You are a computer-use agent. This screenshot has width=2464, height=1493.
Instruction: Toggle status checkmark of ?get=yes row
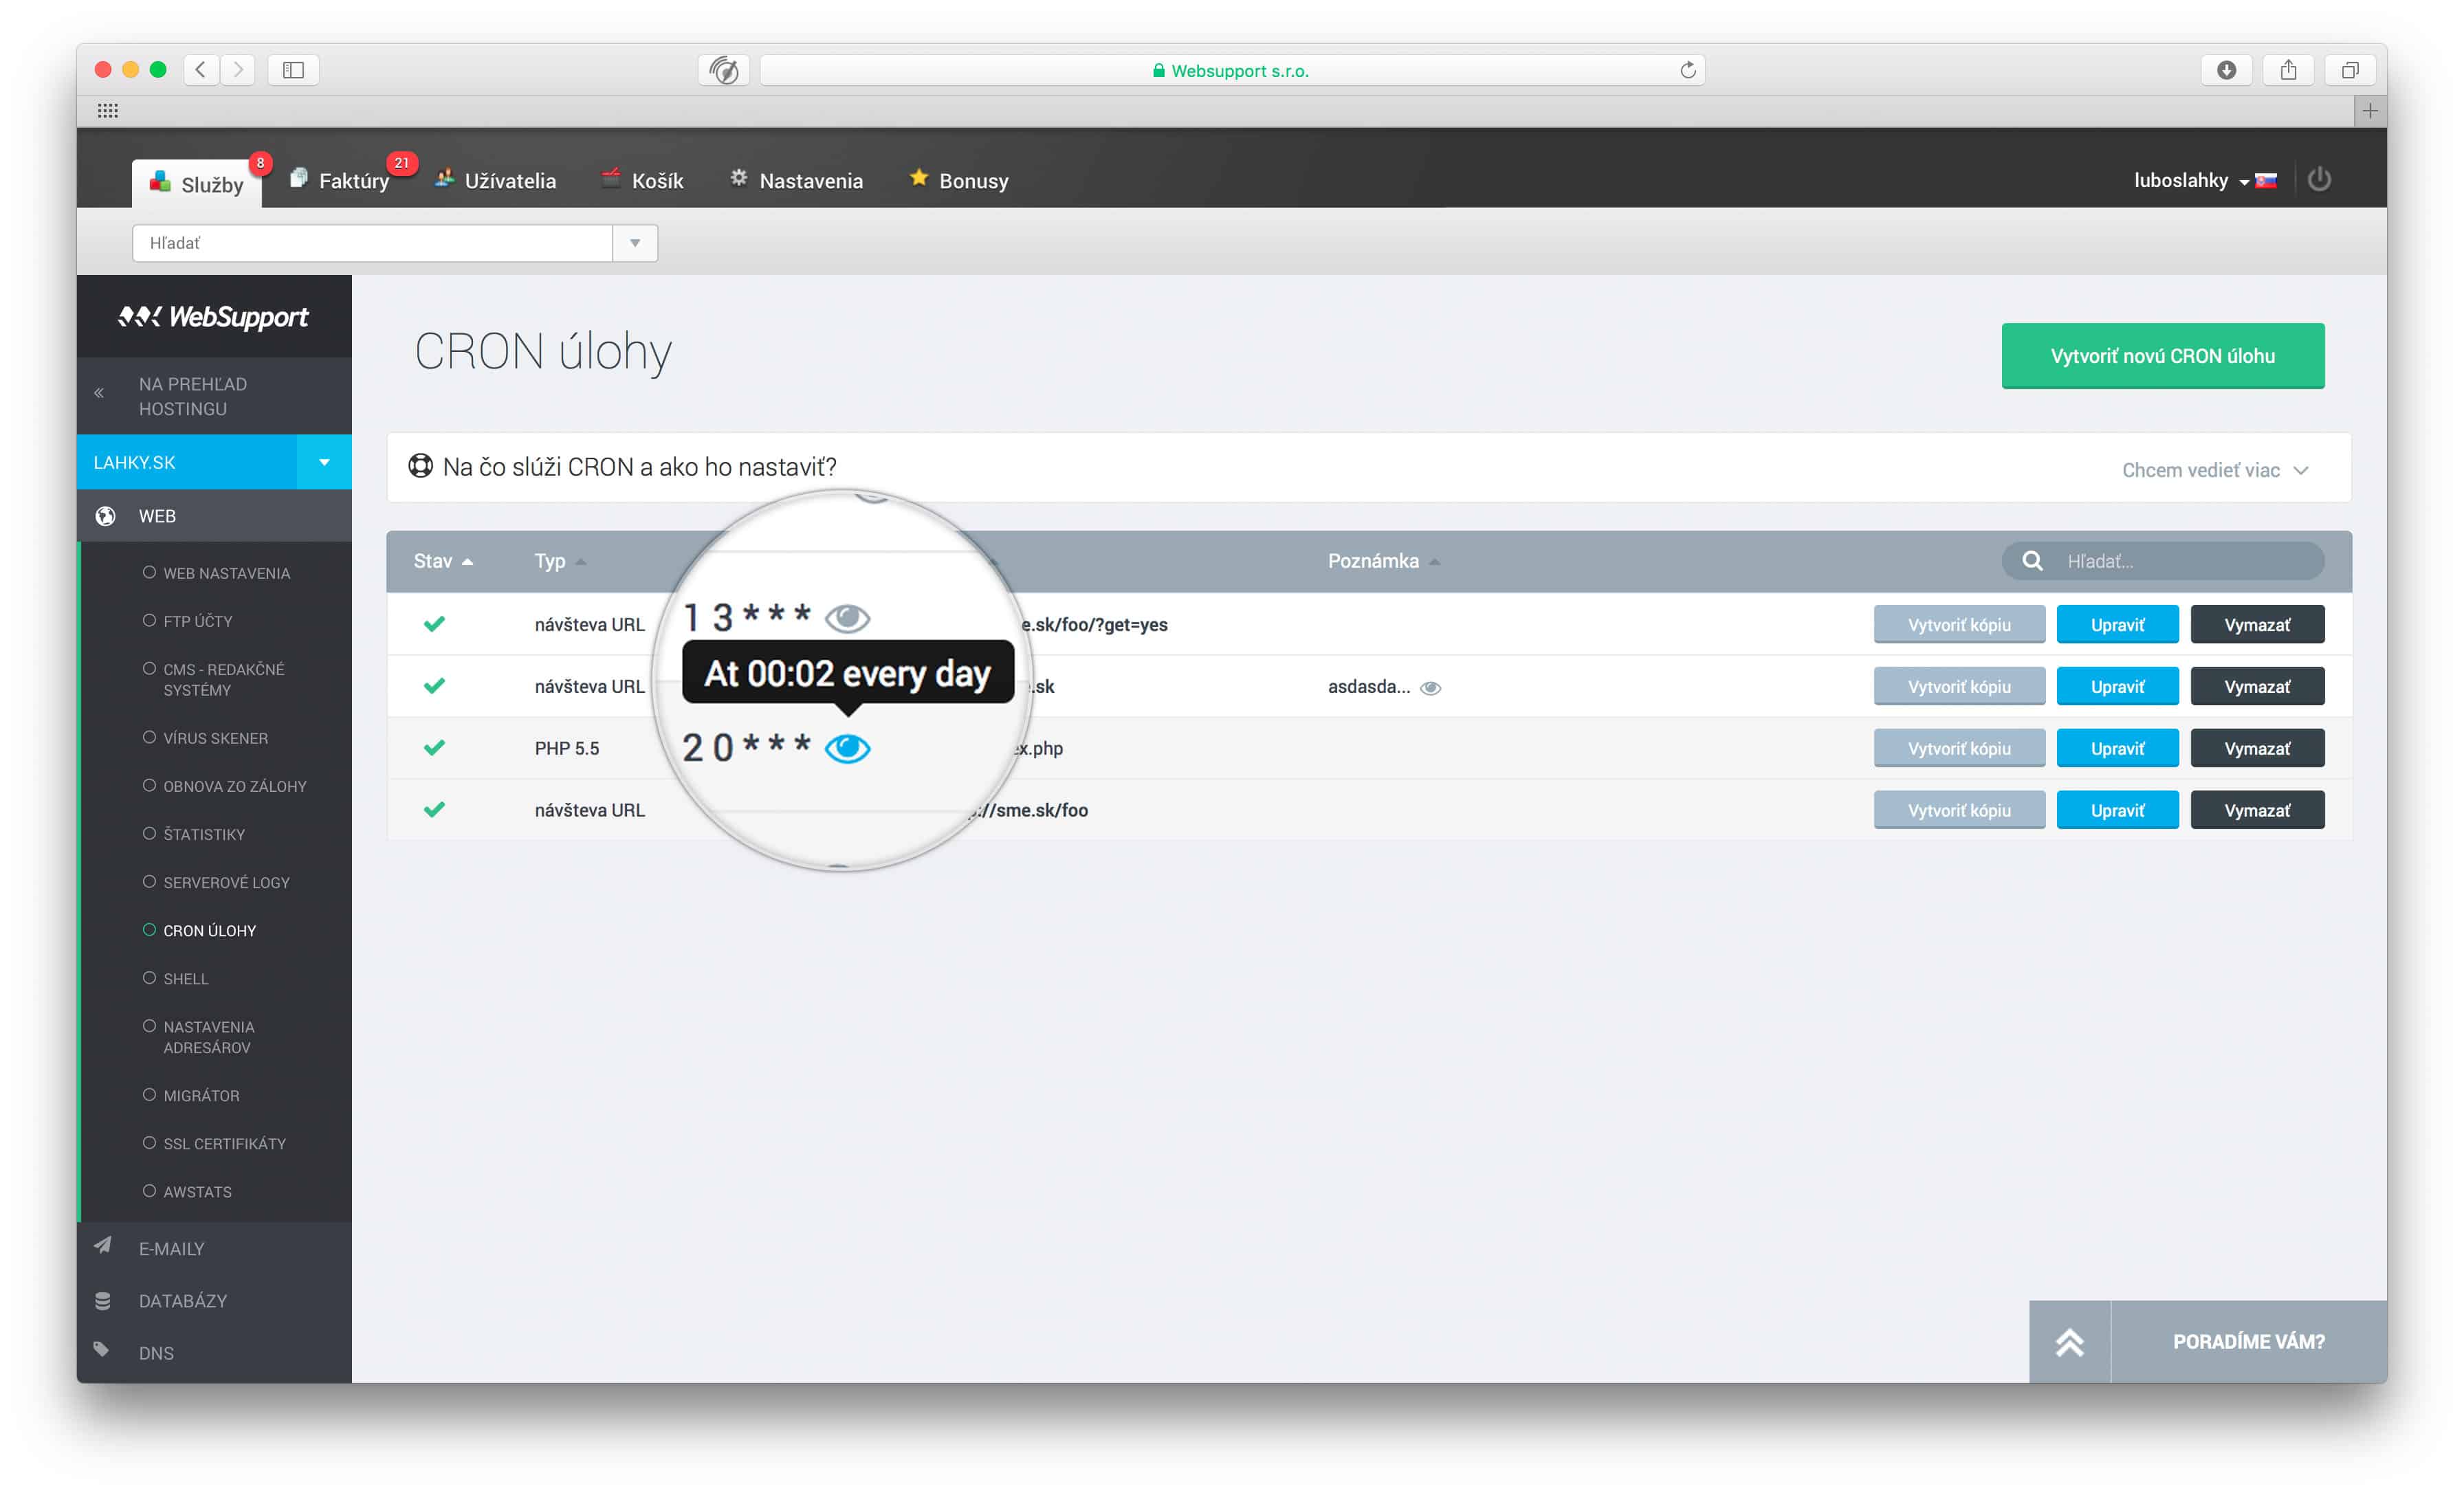click(x=434, y=624)
